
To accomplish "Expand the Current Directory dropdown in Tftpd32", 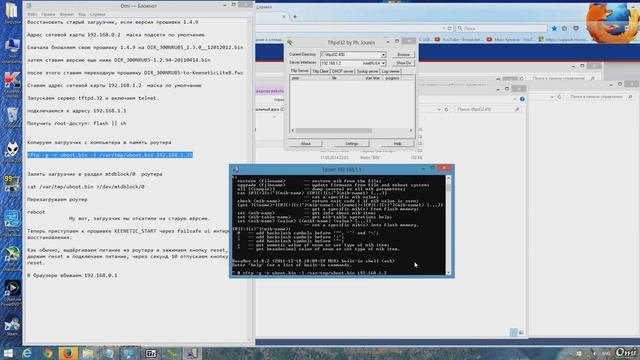I will pyautogui.click(x=383, y=54).
